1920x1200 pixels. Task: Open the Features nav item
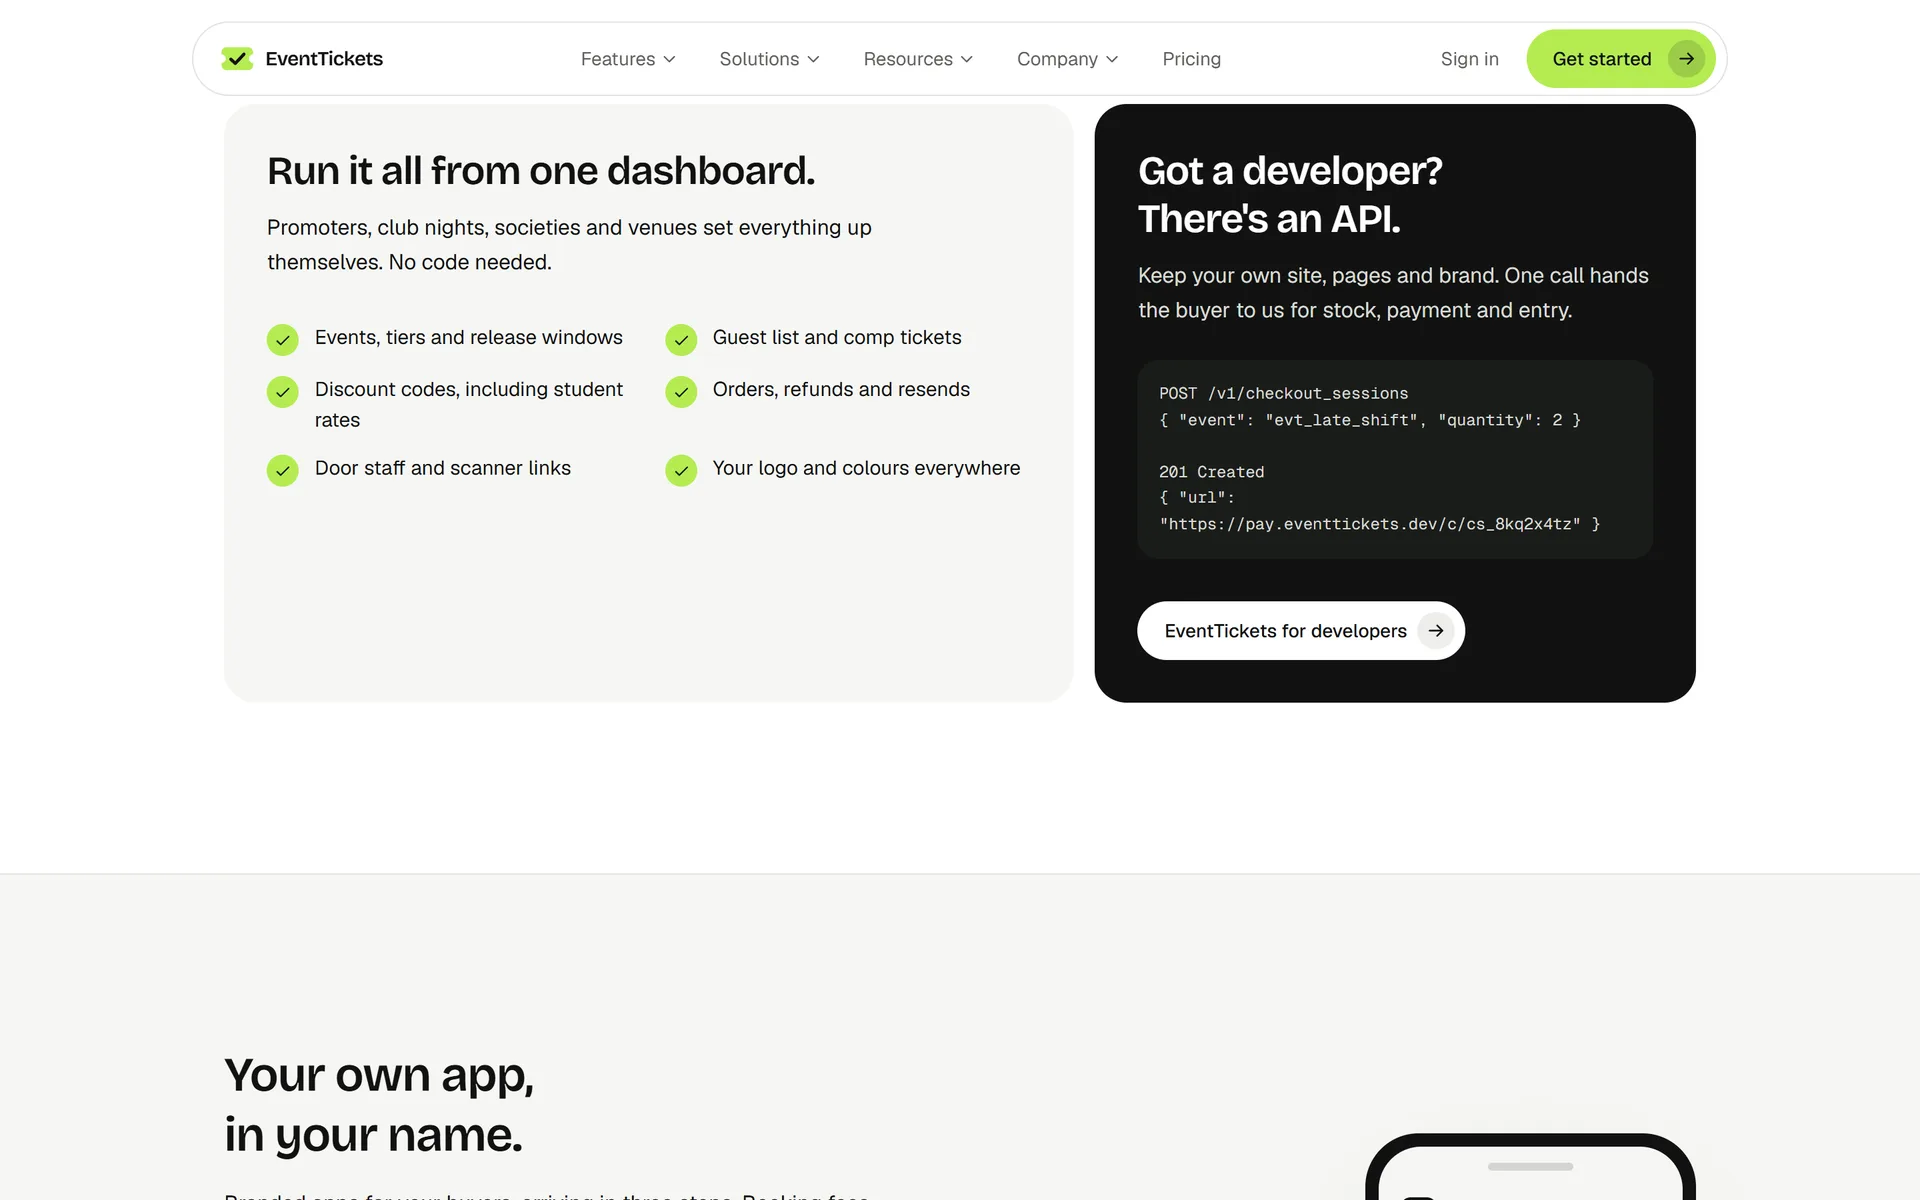(628, 59)
